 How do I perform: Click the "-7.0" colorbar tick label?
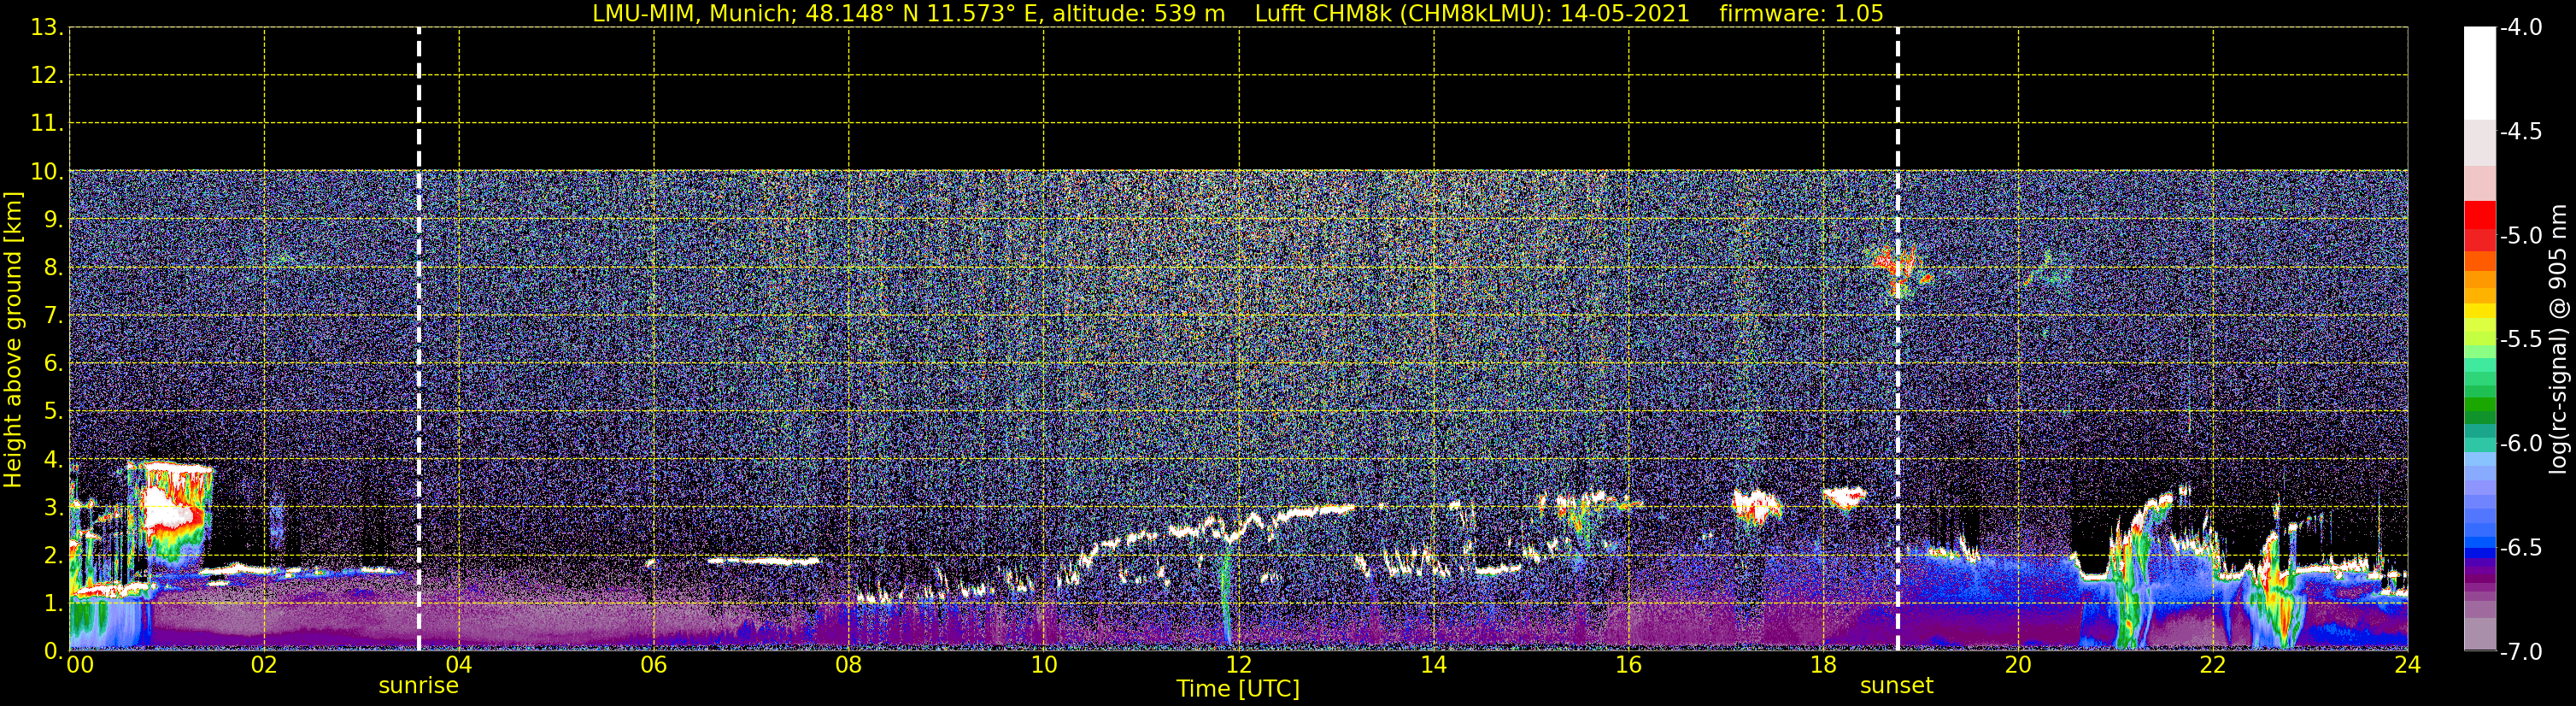[x=2521, y=652]
